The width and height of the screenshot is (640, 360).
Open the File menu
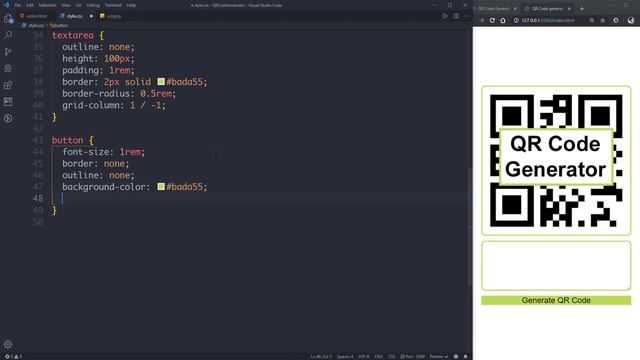(x=18, y=5)
